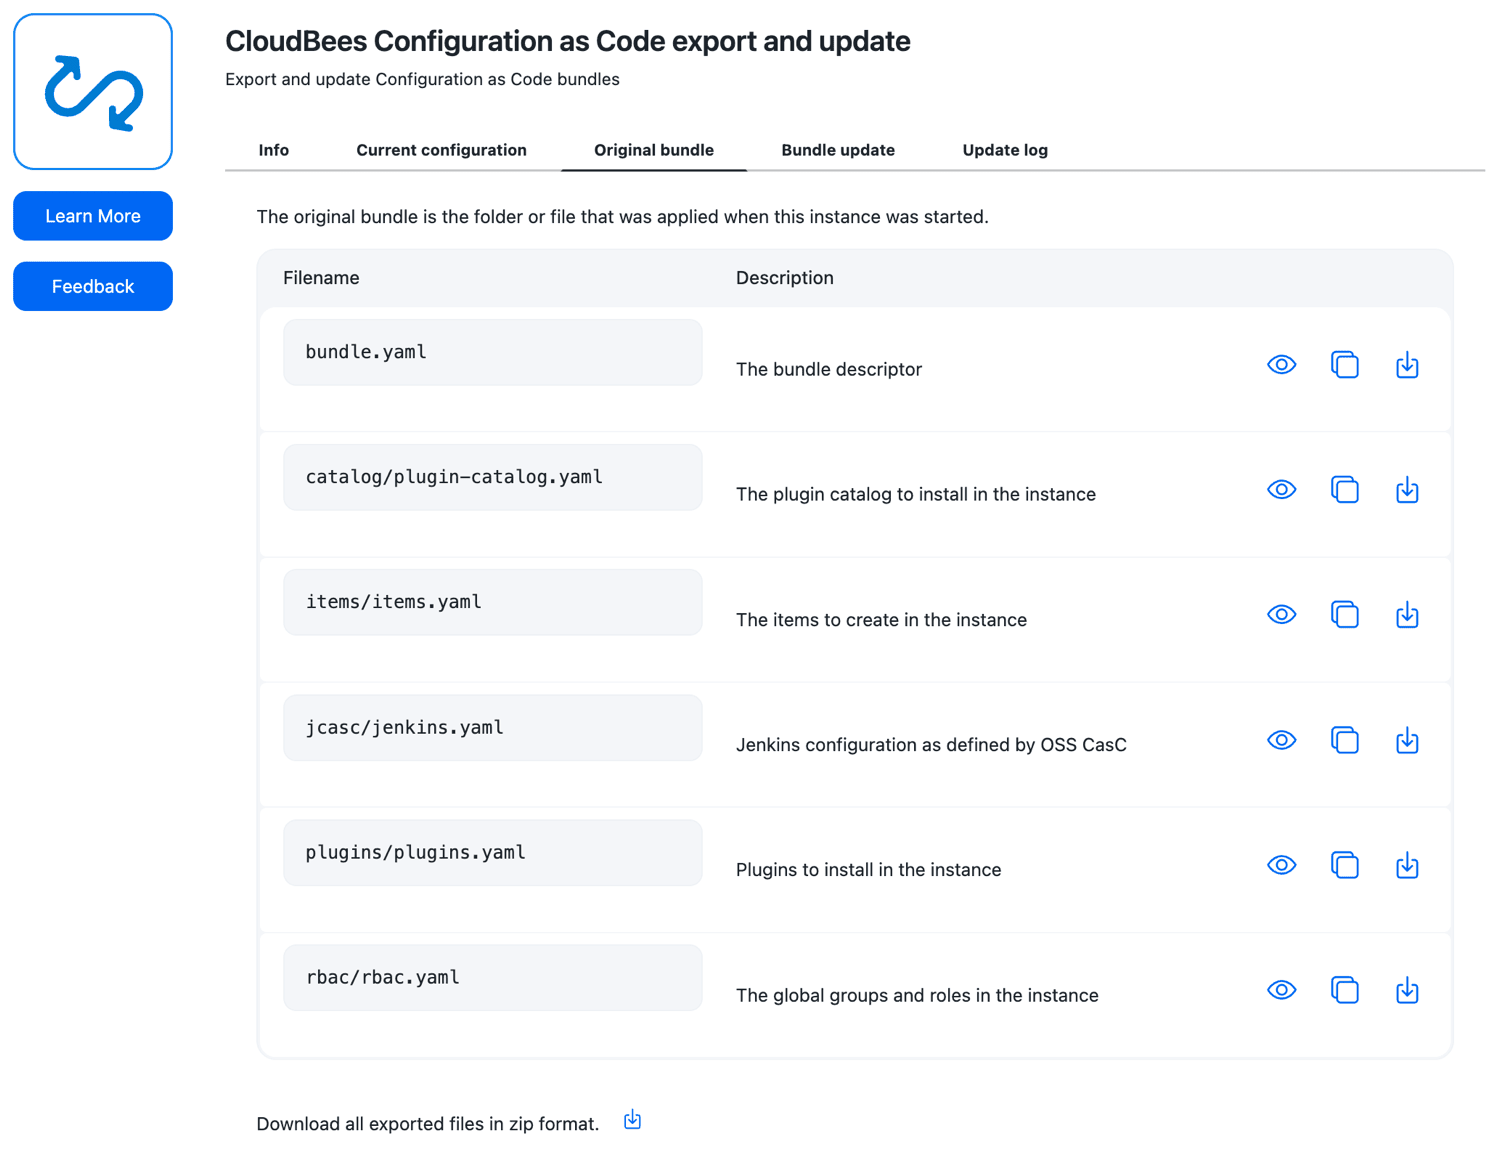Select the Update log tab
This screenshot has width=1500, height=1158.
pos(1005,150)
